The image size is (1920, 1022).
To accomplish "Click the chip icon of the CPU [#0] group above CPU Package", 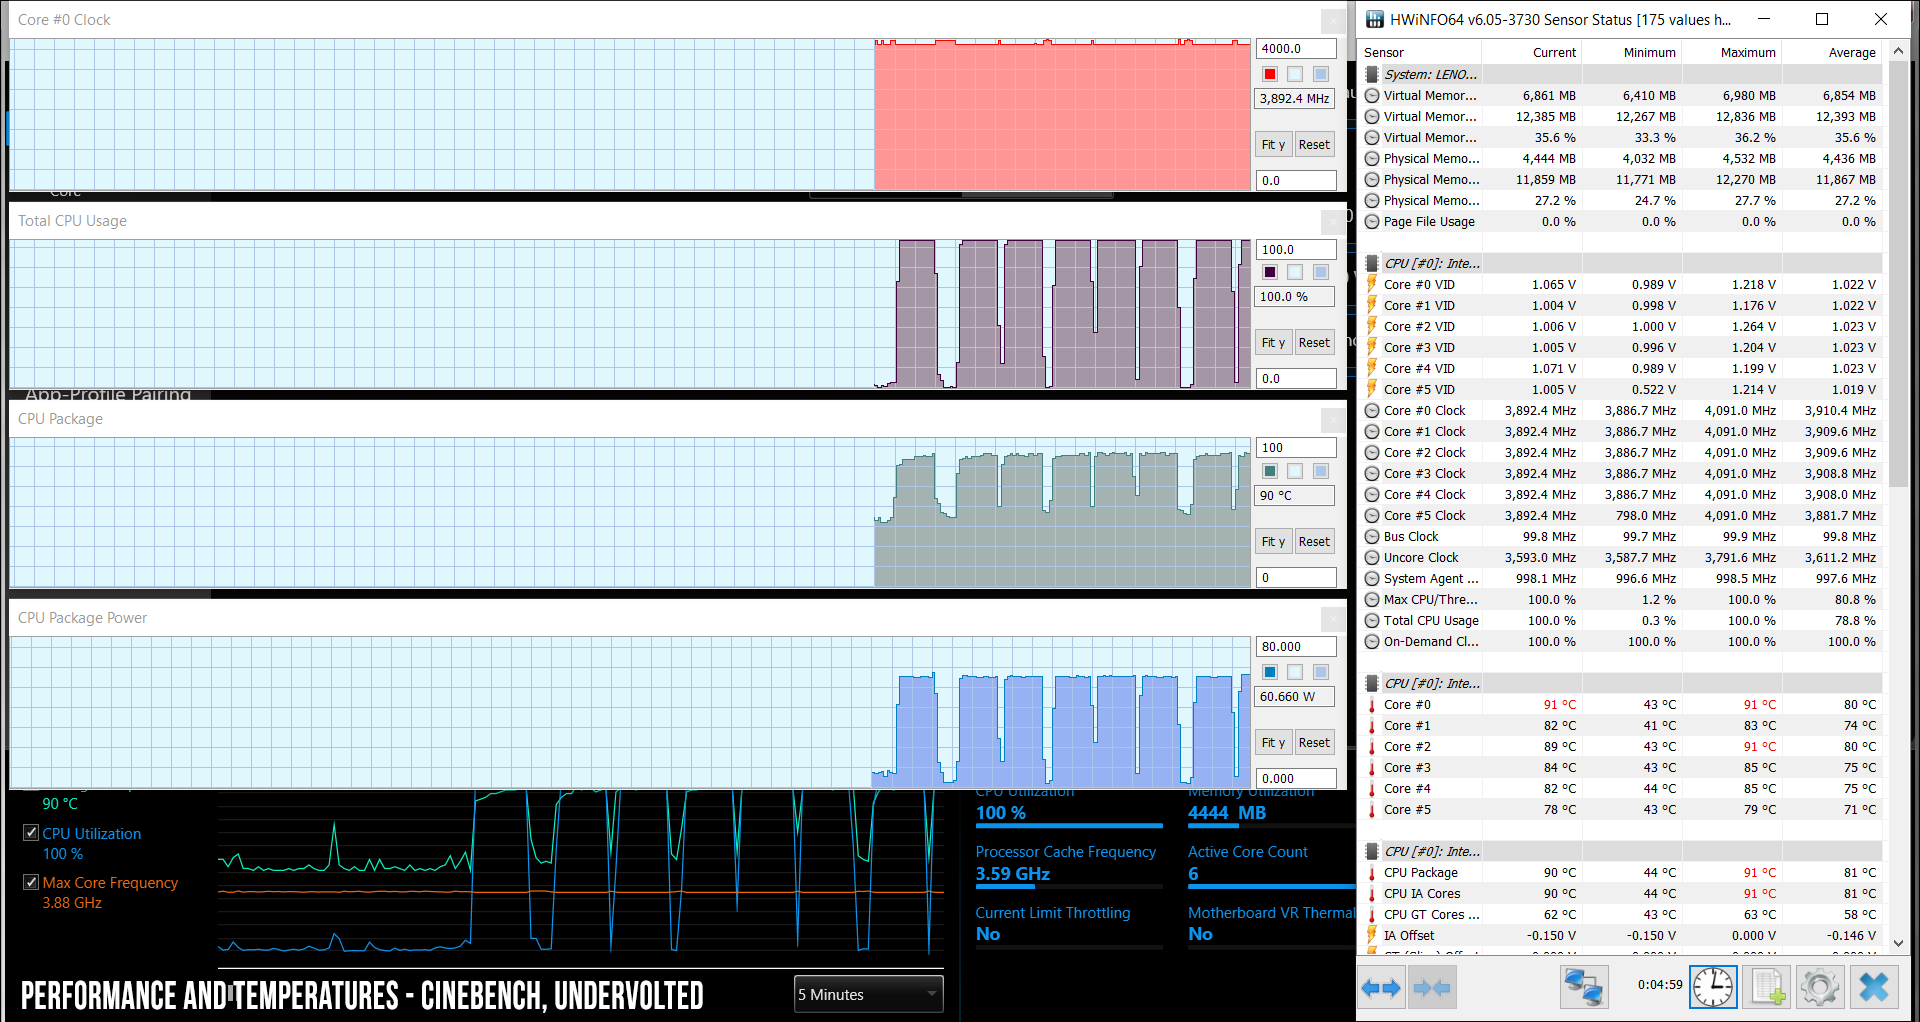I will [x=1372, y=851].
